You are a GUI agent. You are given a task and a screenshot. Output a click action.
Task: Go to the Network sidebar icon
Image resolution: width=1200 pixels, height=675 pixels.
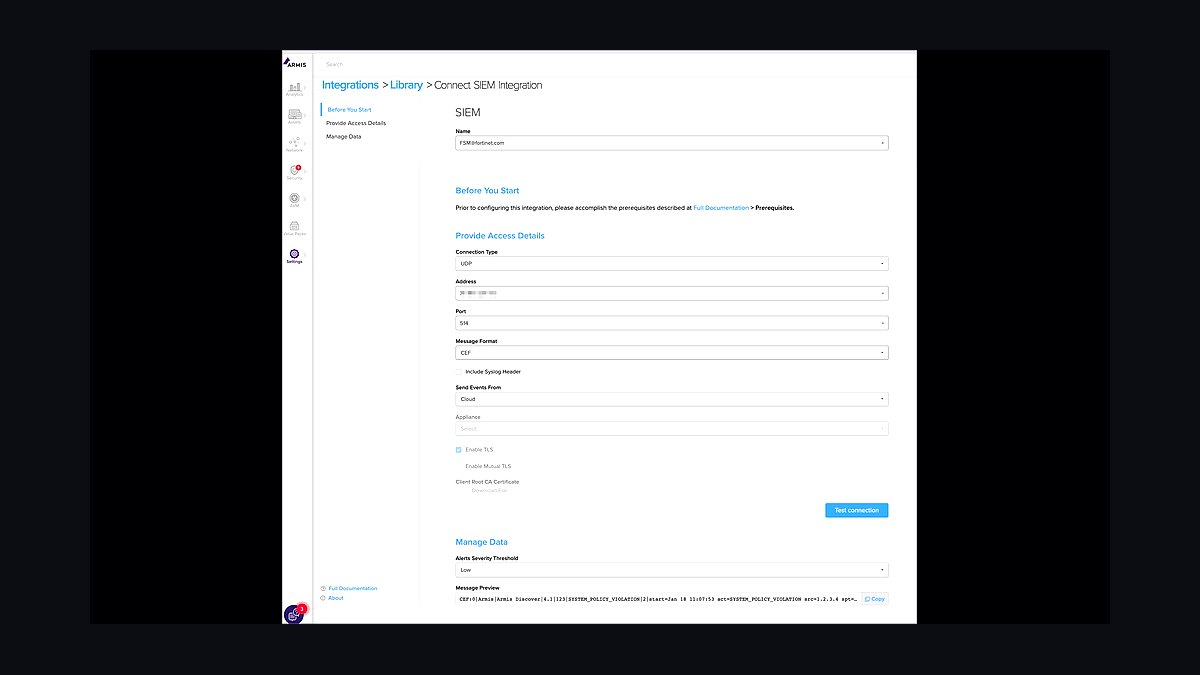click(x=294, y=142)
